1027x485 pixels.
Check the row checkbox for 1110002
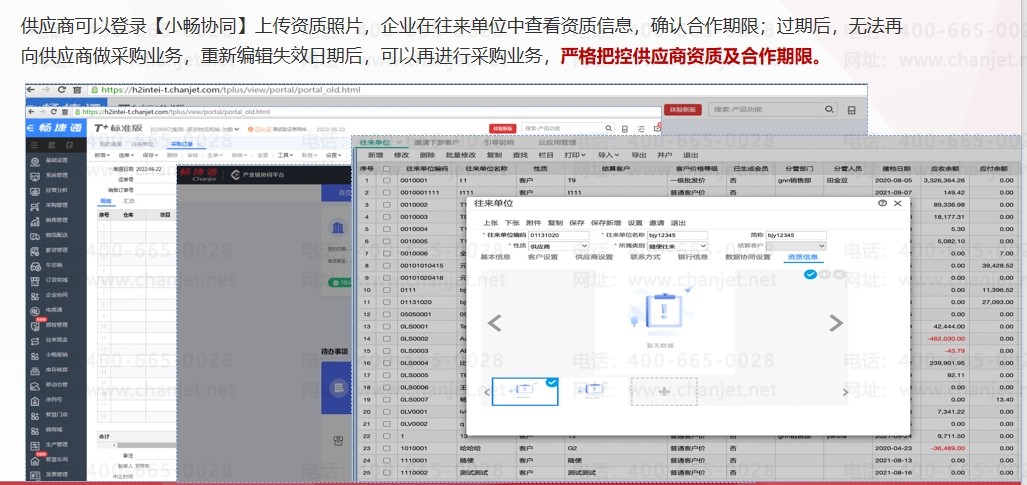pyautogui.click(x=387, y=472)
